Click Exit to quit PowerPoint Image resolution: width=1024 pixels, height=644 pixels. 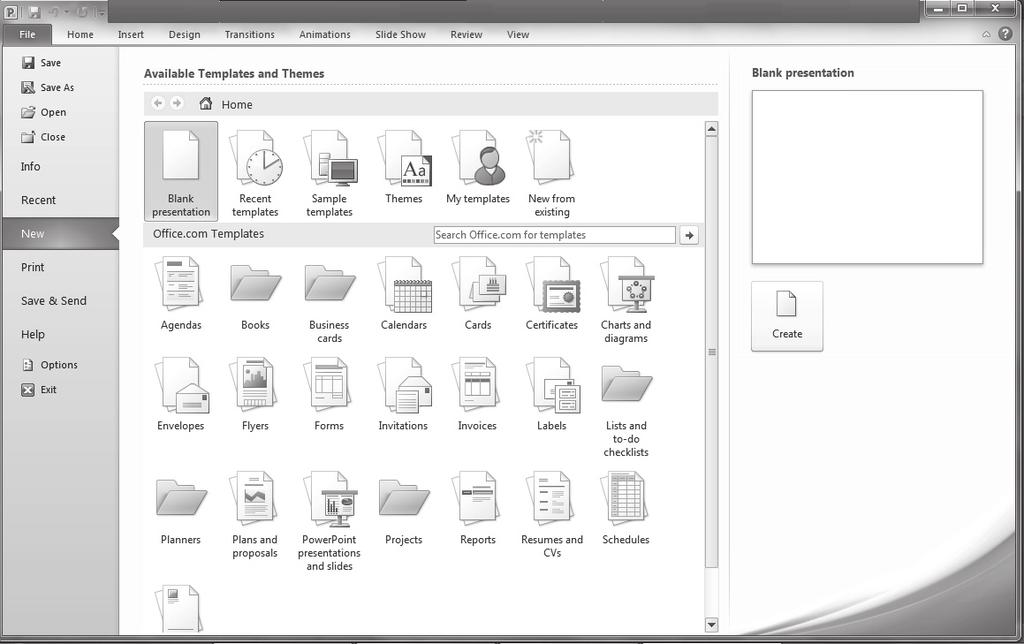click(x=39, y=390)
